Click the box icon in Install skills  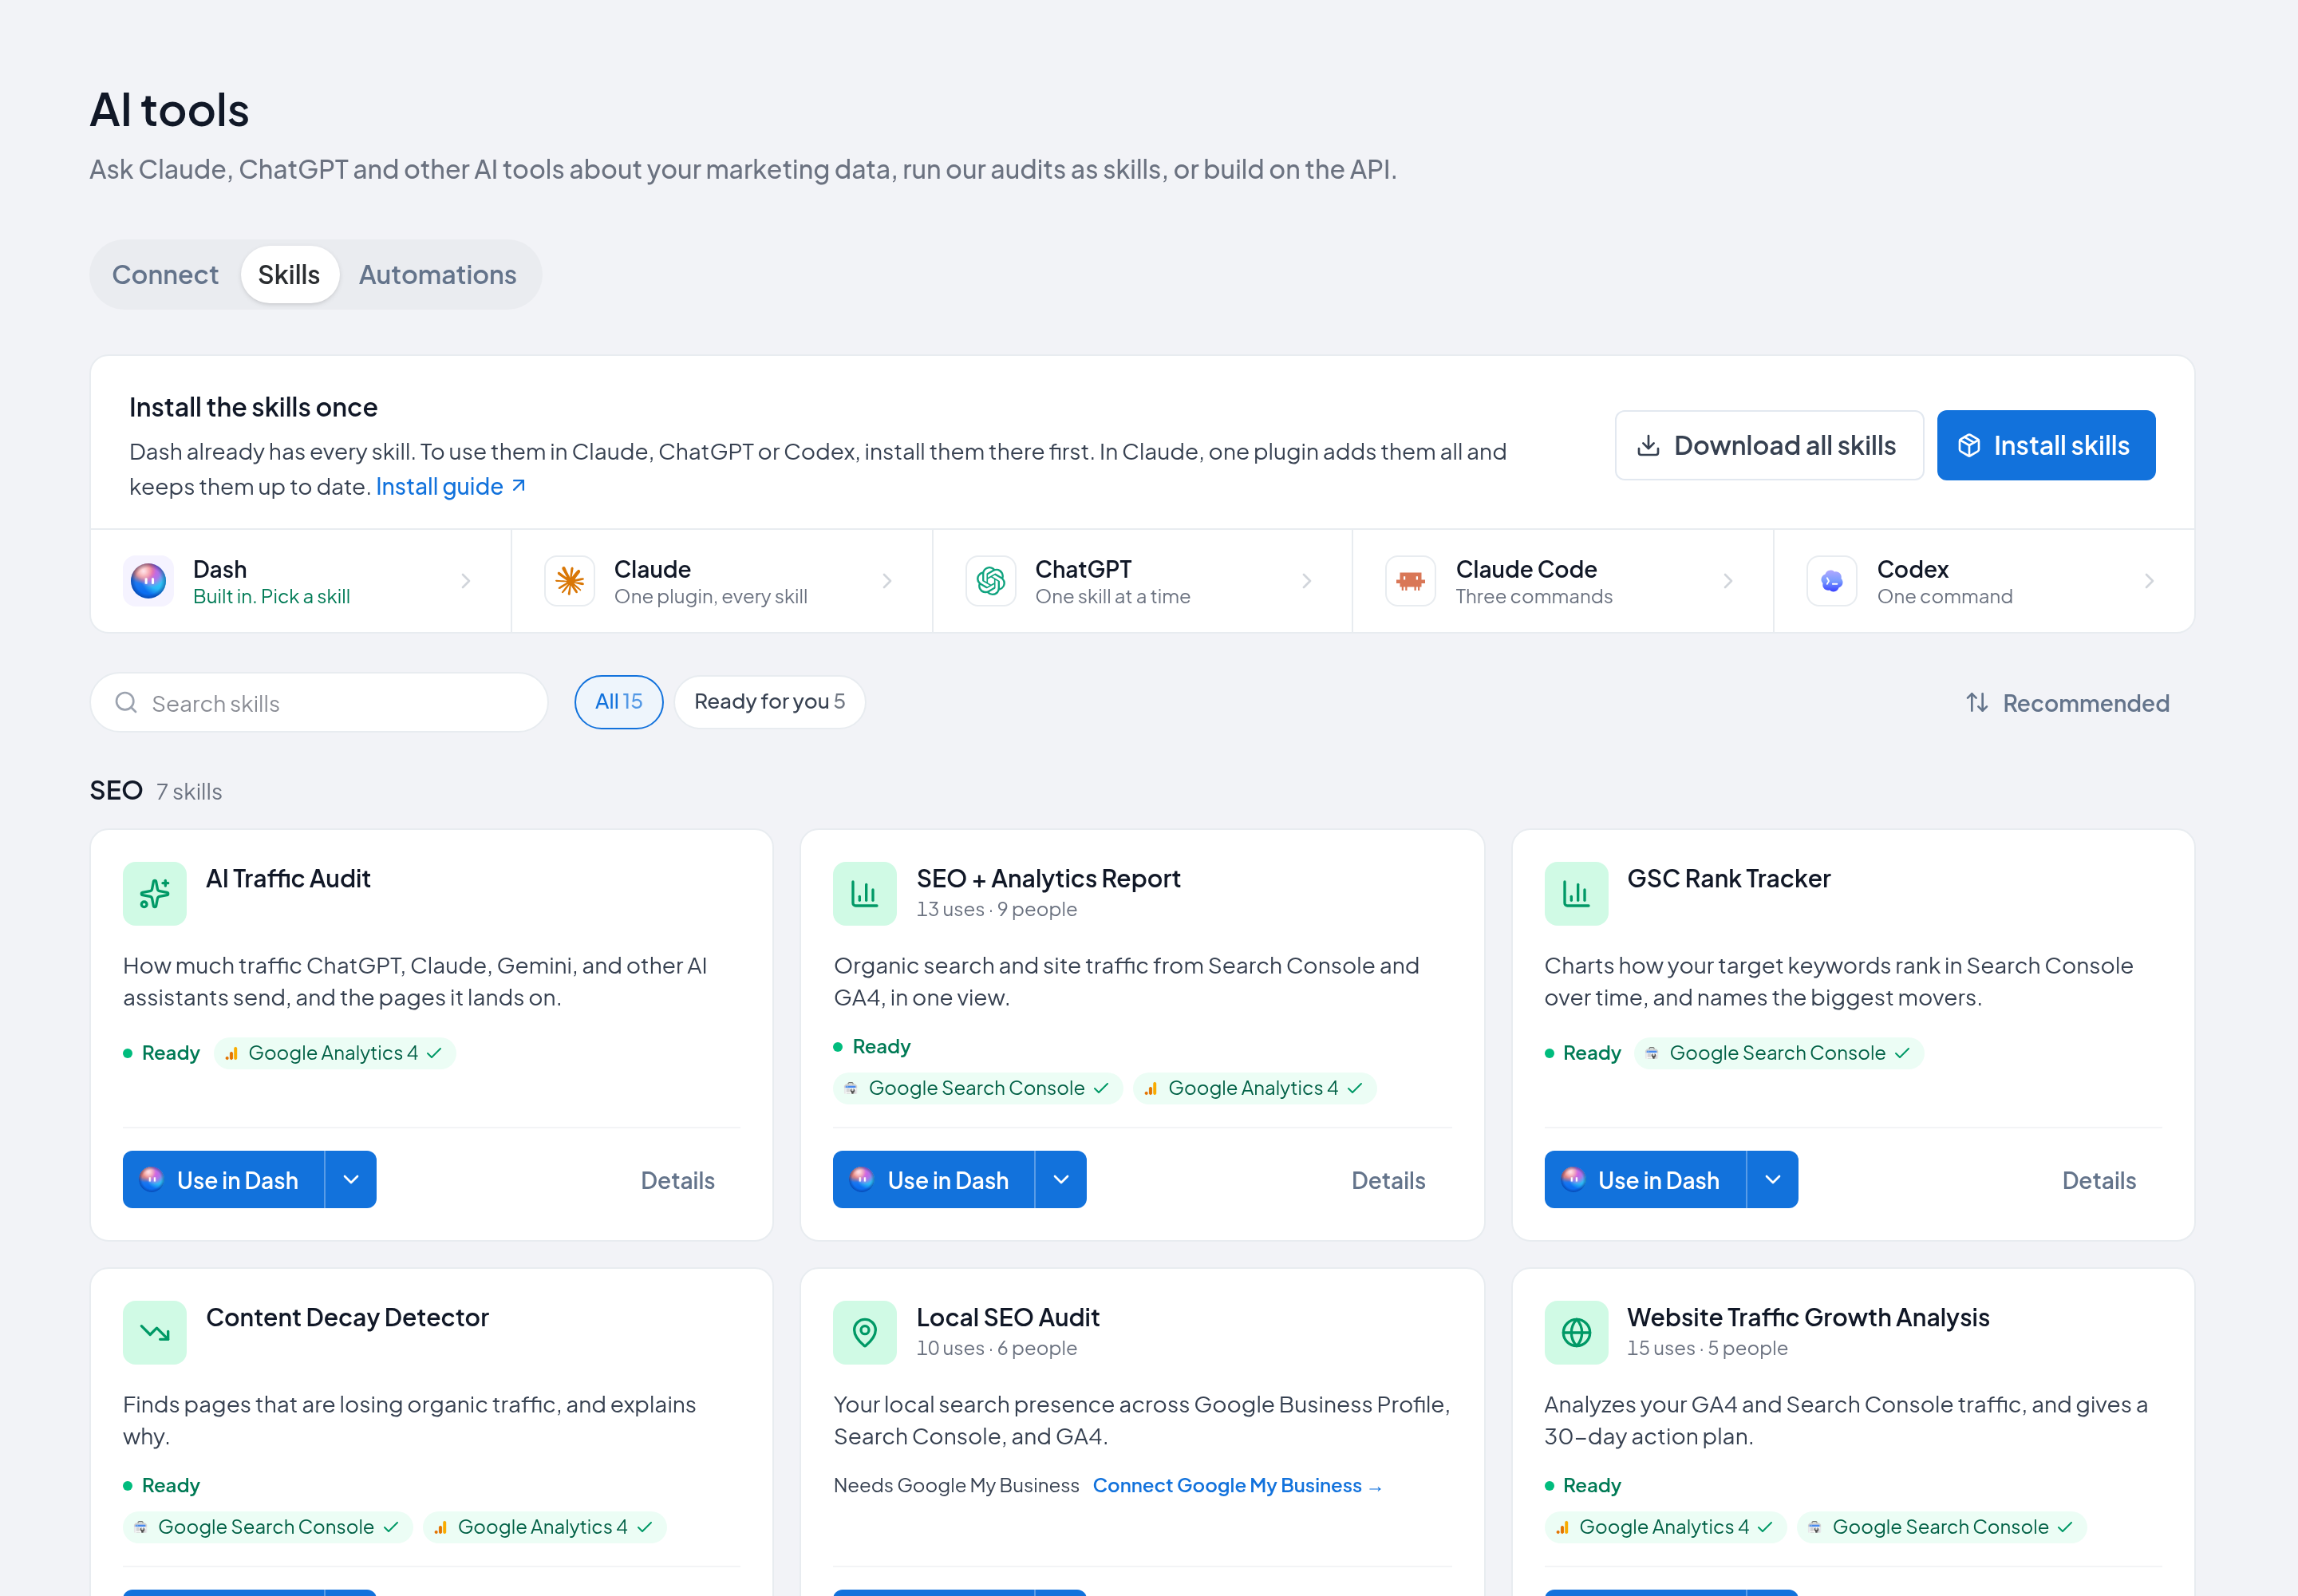pos(1969,446)
